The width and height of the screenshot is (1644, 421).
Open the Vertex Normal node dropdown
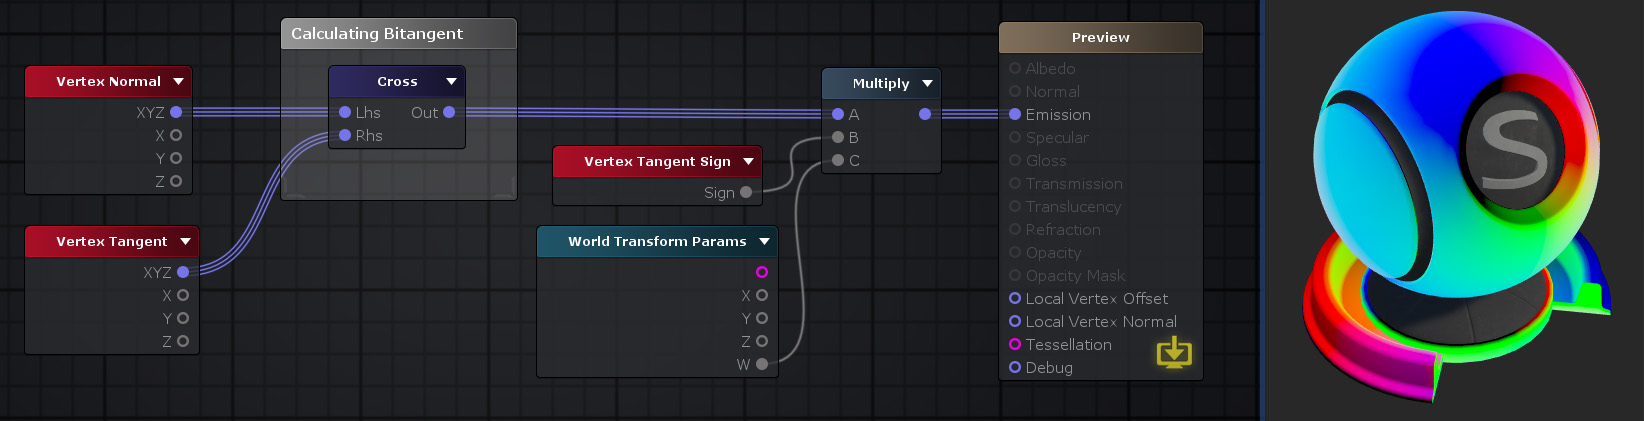click(x=179, y=81)
